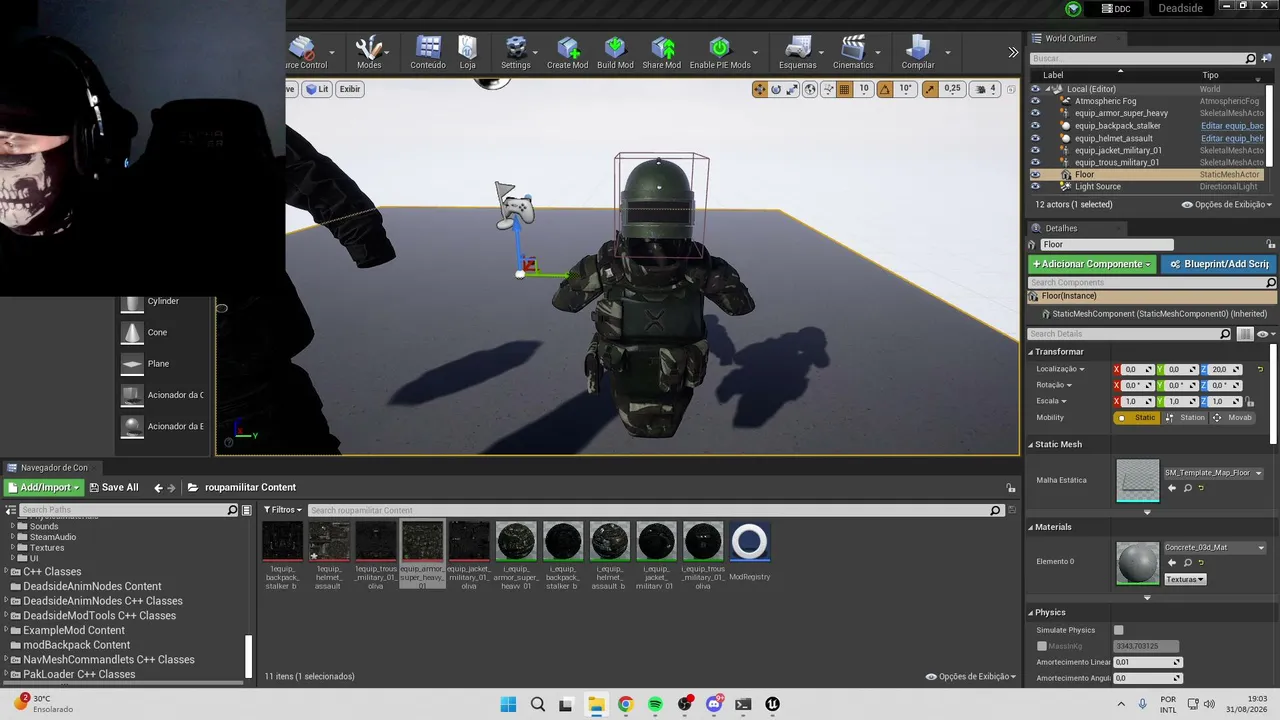Screen dimensions: 1280x720
Task: Select the translate gizmo tool in viewport
Action: pos(760,89)
